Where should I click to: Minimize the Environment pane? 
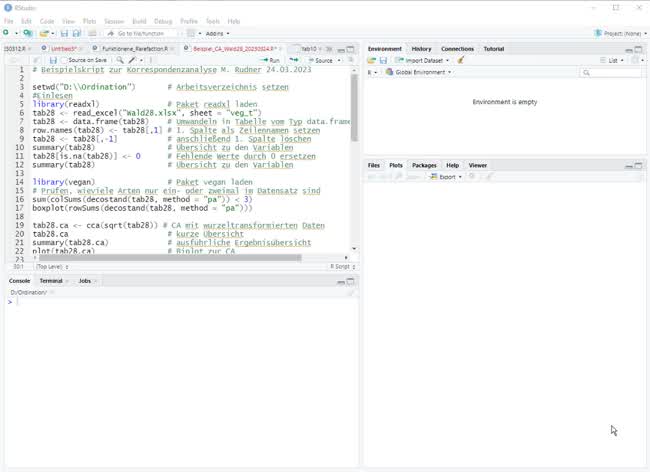(629, 49)
